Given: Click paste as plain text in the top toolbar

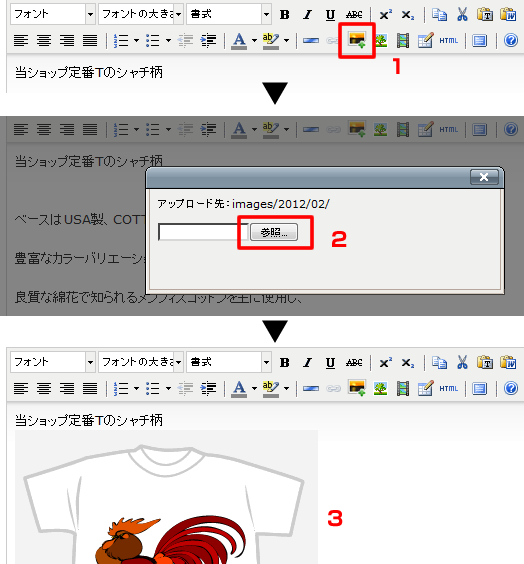Looking at the screenshot, I should click(x=485, y=15).
